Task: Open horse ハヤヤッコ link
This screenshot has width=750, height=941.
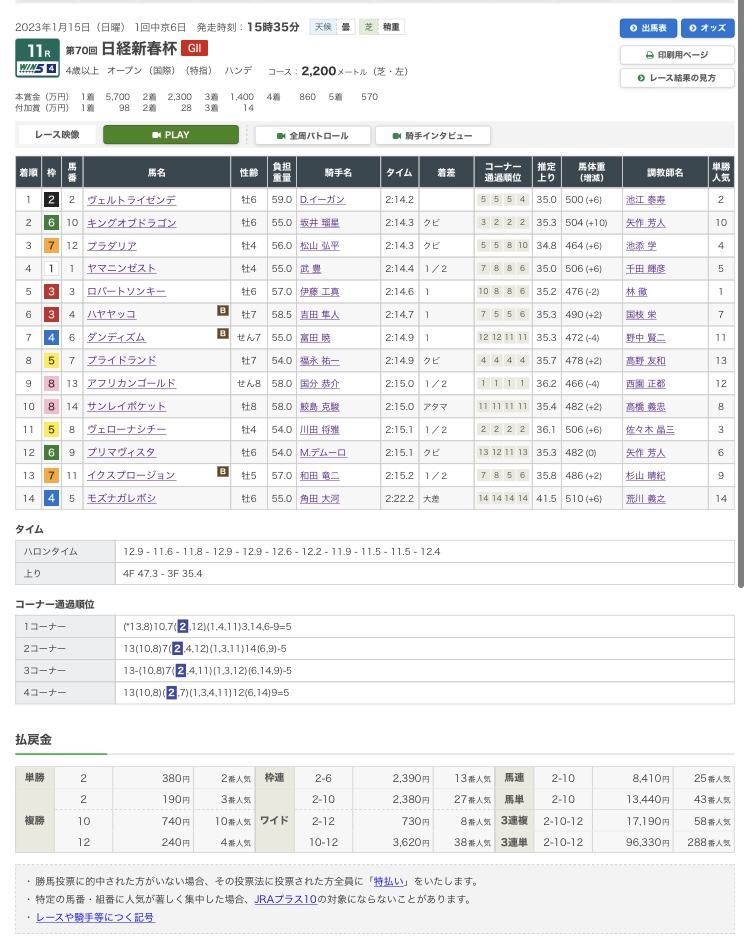Action: click(112, 314)
